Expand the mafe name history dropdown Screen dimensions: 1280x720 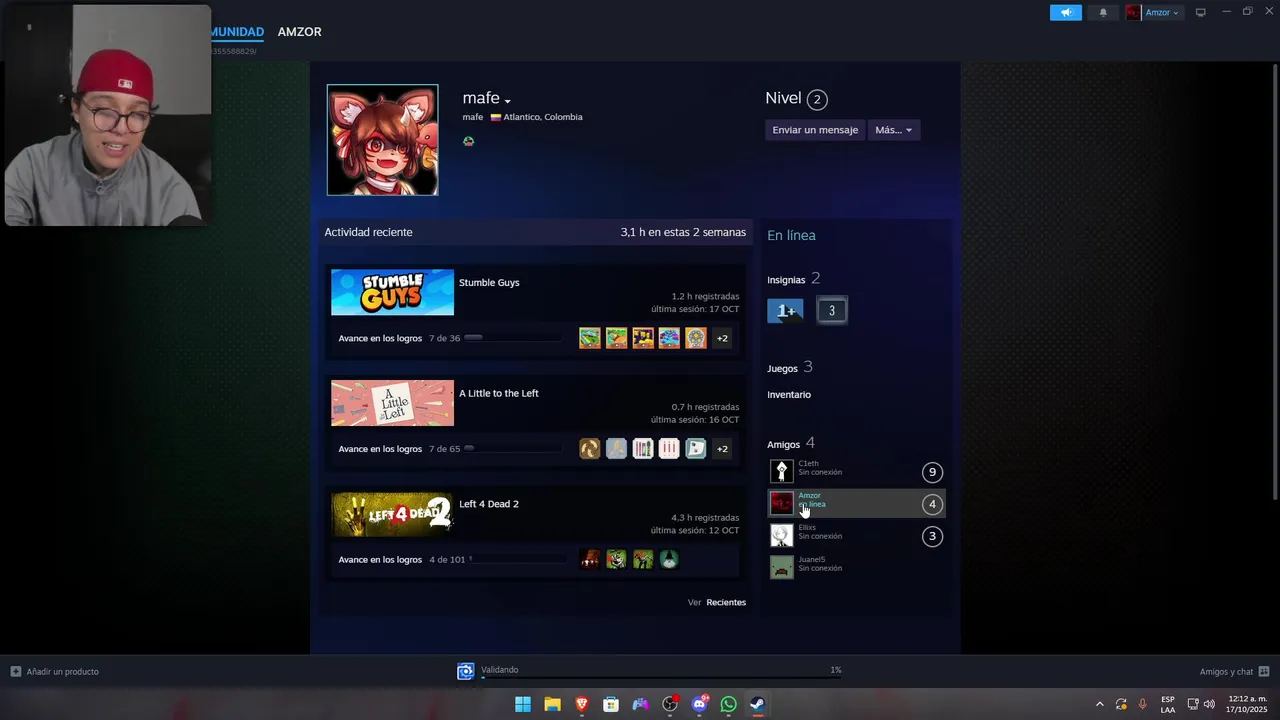click(x=508, y=101)
